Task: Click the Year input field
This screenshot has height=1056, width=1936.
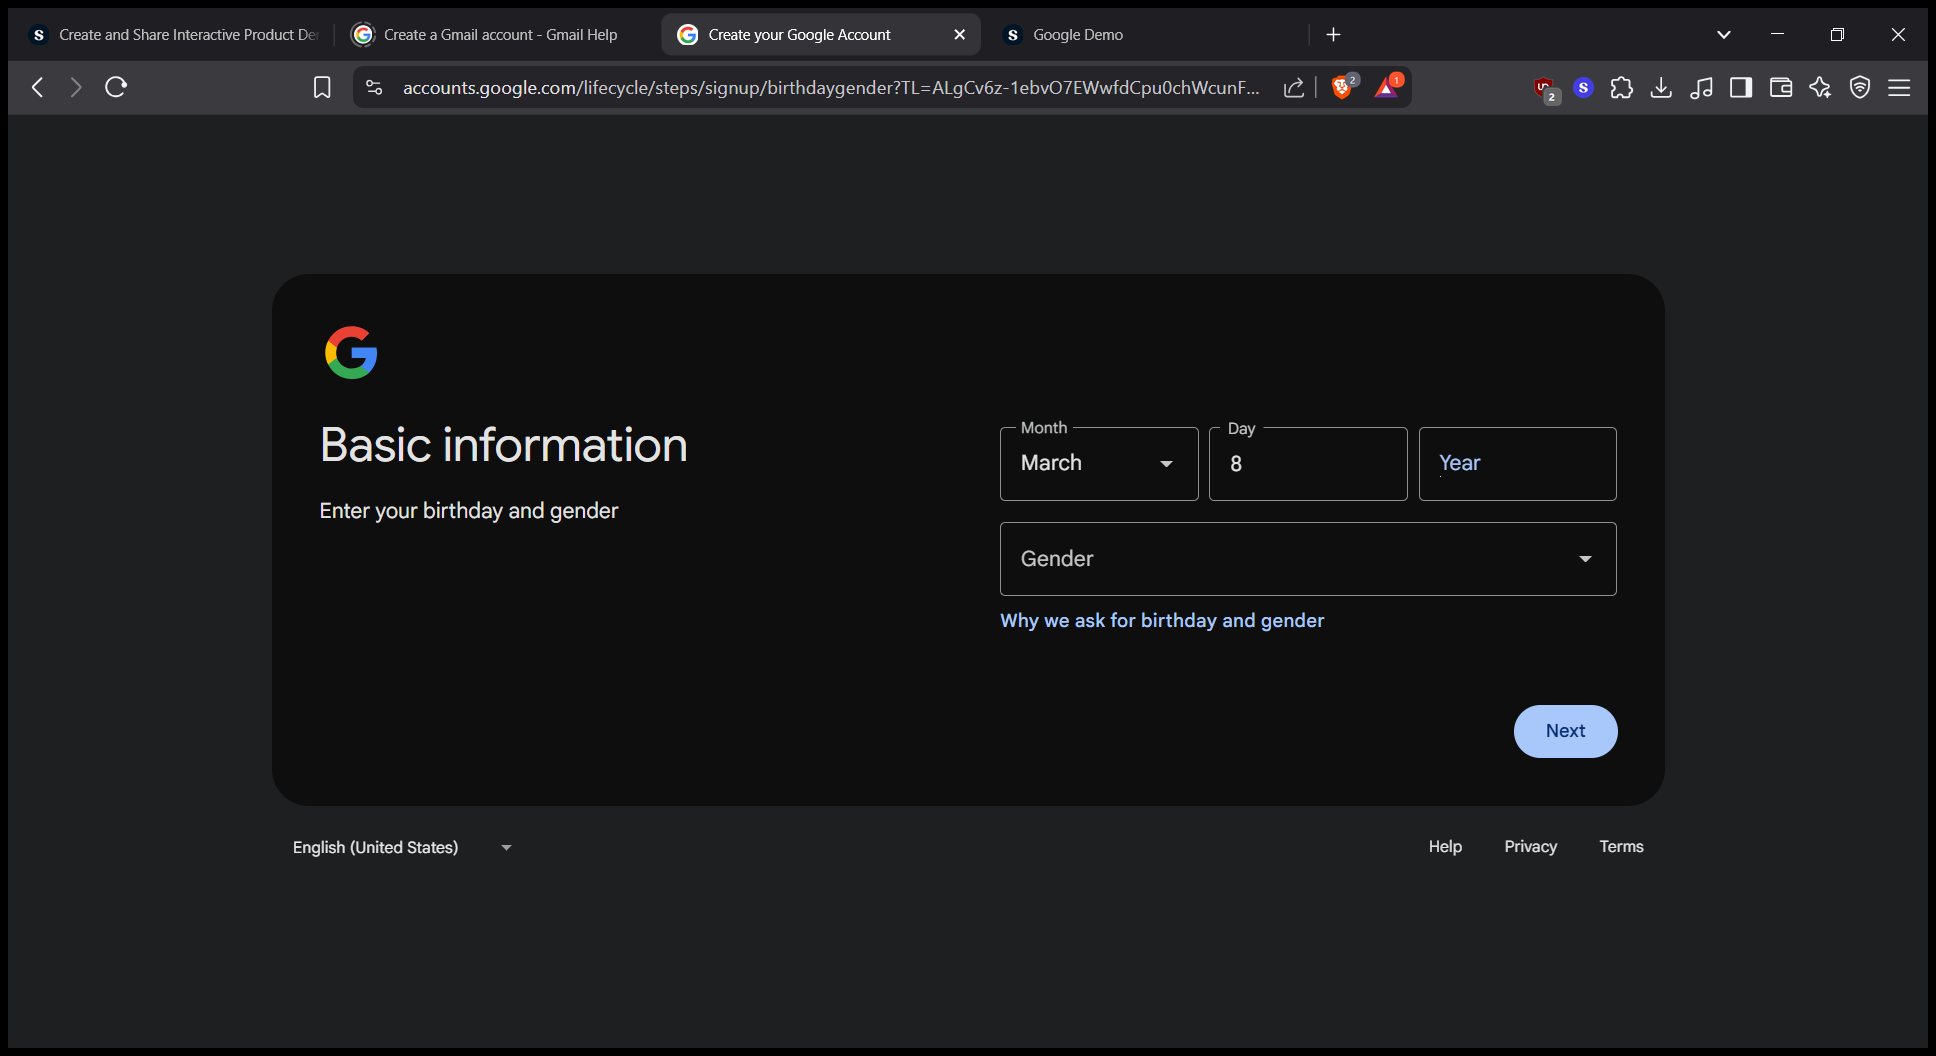Action: click(1517, 464)
